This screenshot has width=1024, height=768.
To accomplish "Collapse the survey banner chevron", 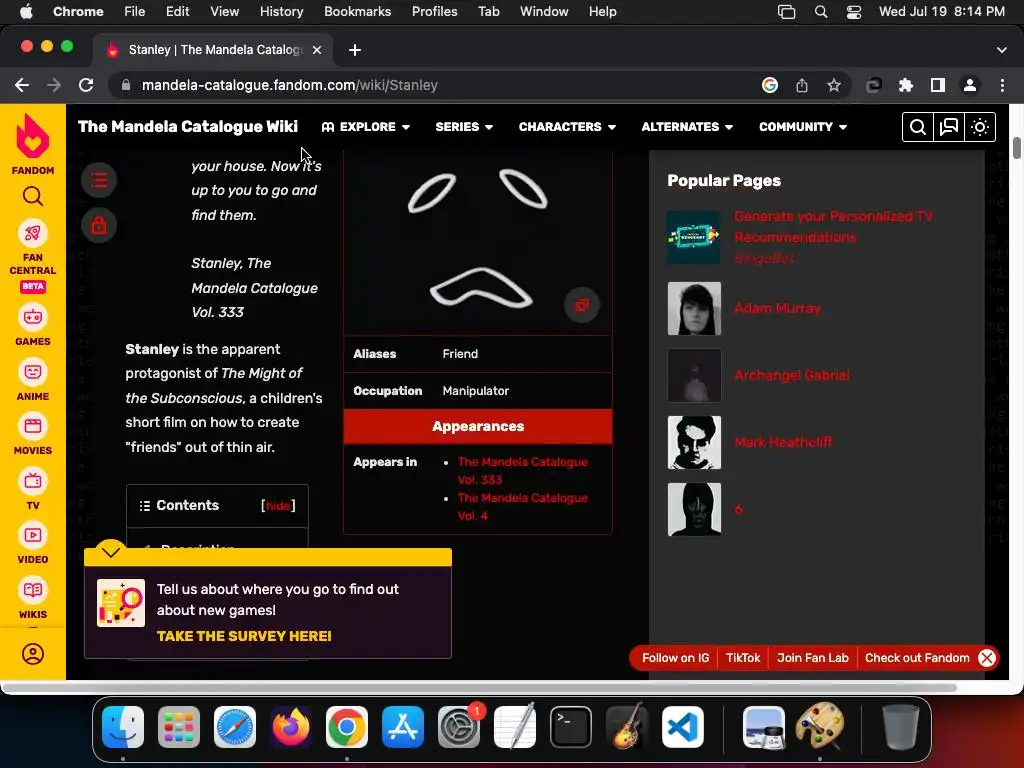I will click(111, 552).
